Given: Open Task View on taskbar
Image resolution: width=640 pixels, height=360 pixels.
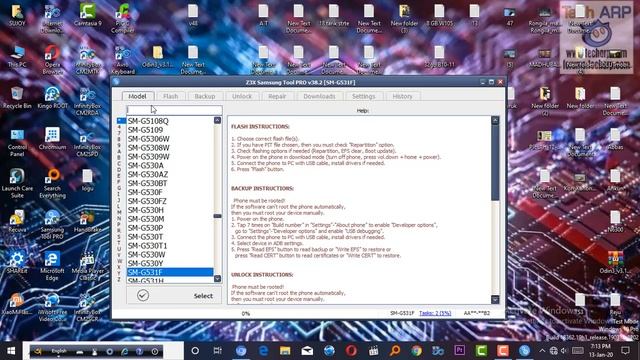Looking at the screenshot, I should coord(218,351).
